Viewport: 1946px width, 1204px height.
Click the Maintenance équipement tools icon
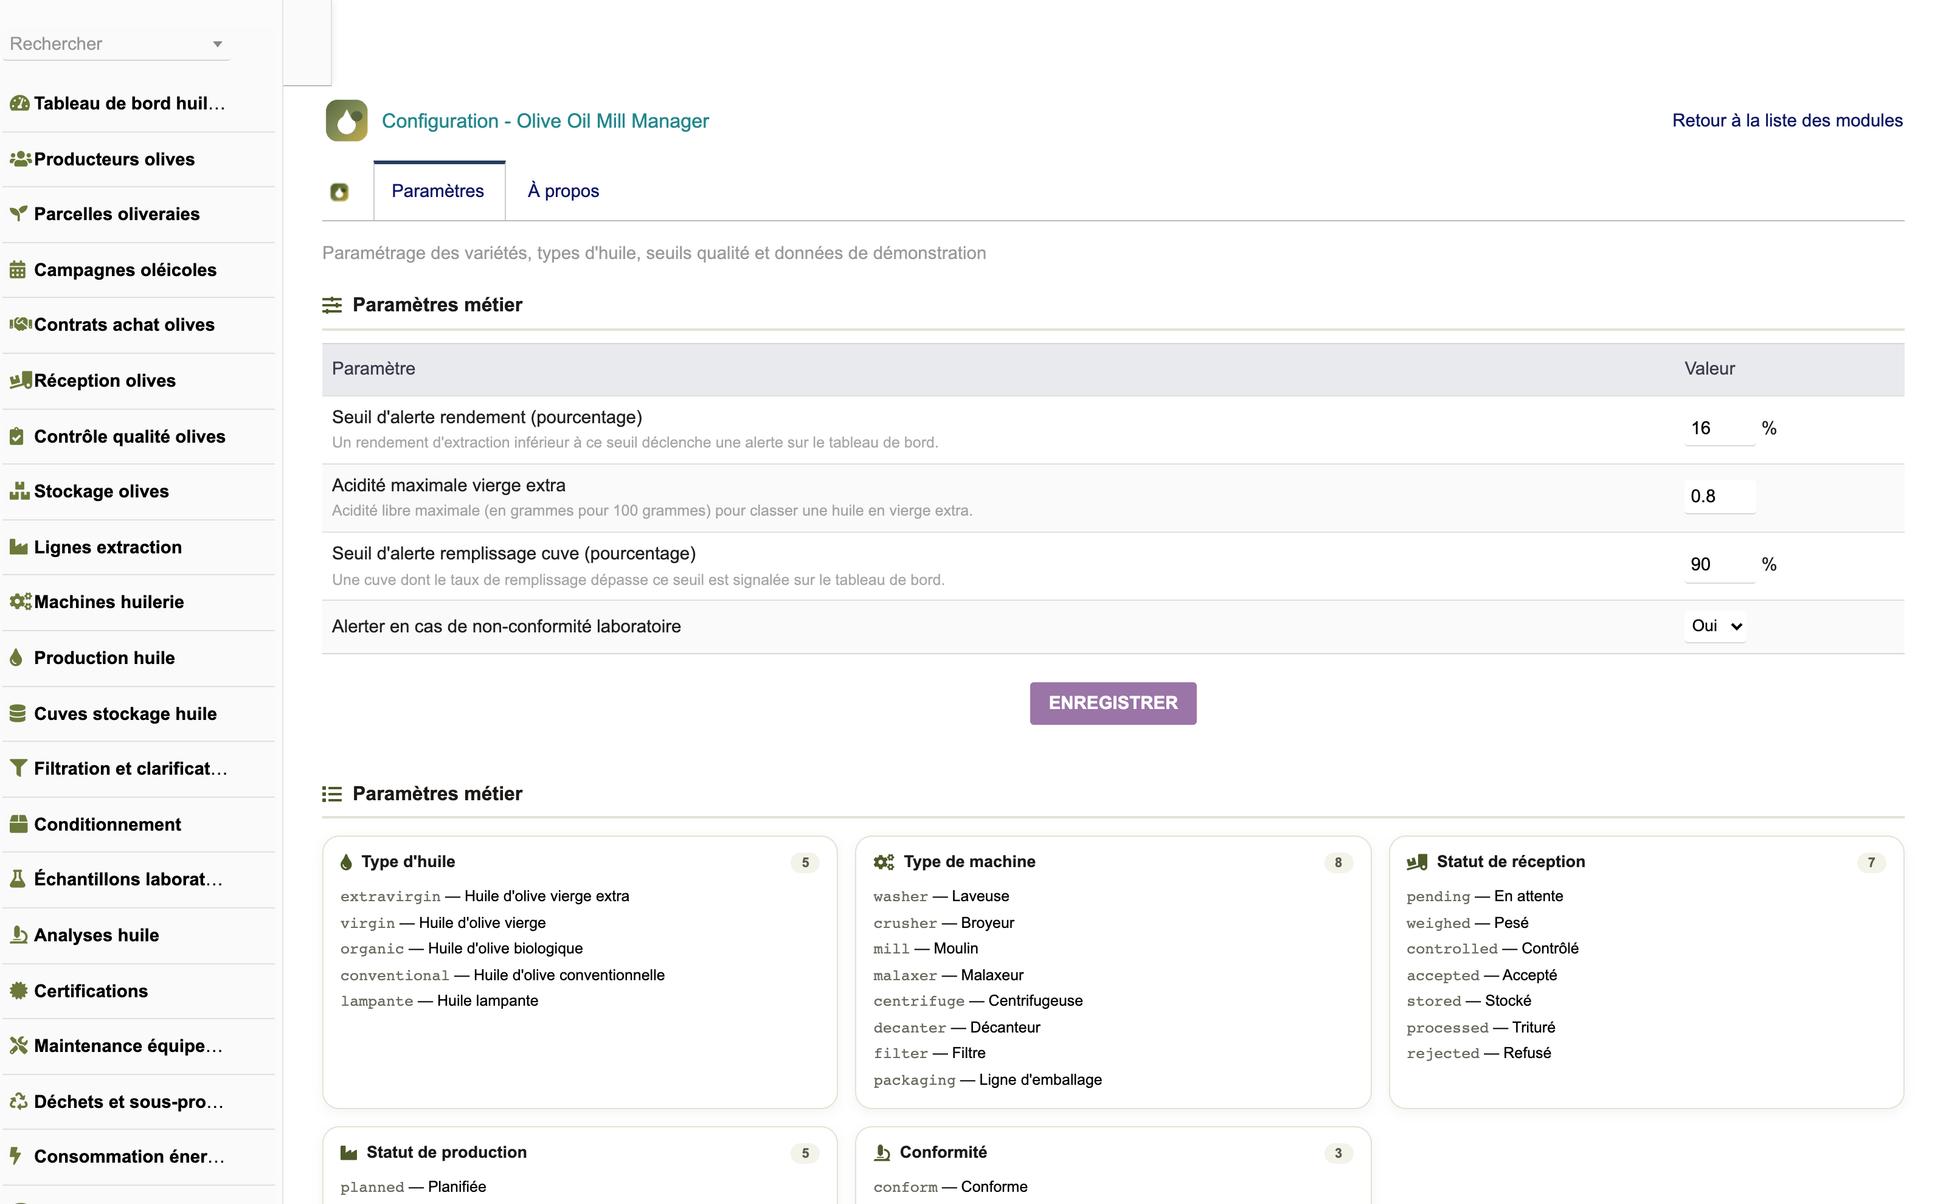tap(18, 1046)
